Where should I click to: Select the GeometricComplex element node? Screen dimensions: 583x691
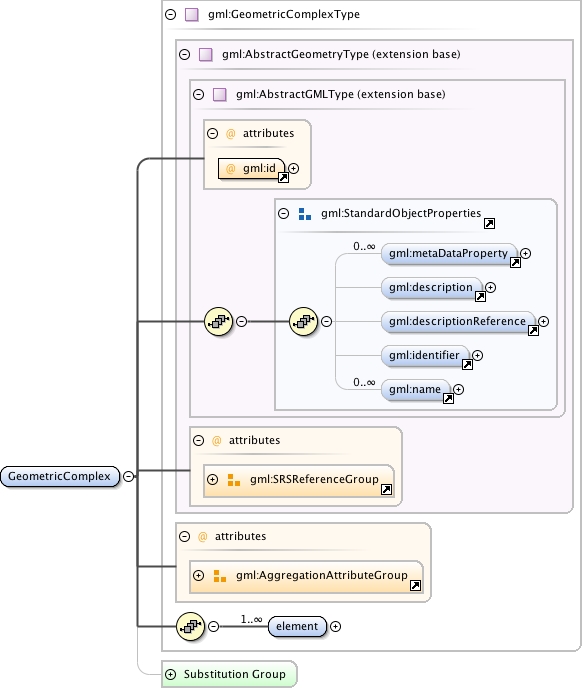click(60, 476)
